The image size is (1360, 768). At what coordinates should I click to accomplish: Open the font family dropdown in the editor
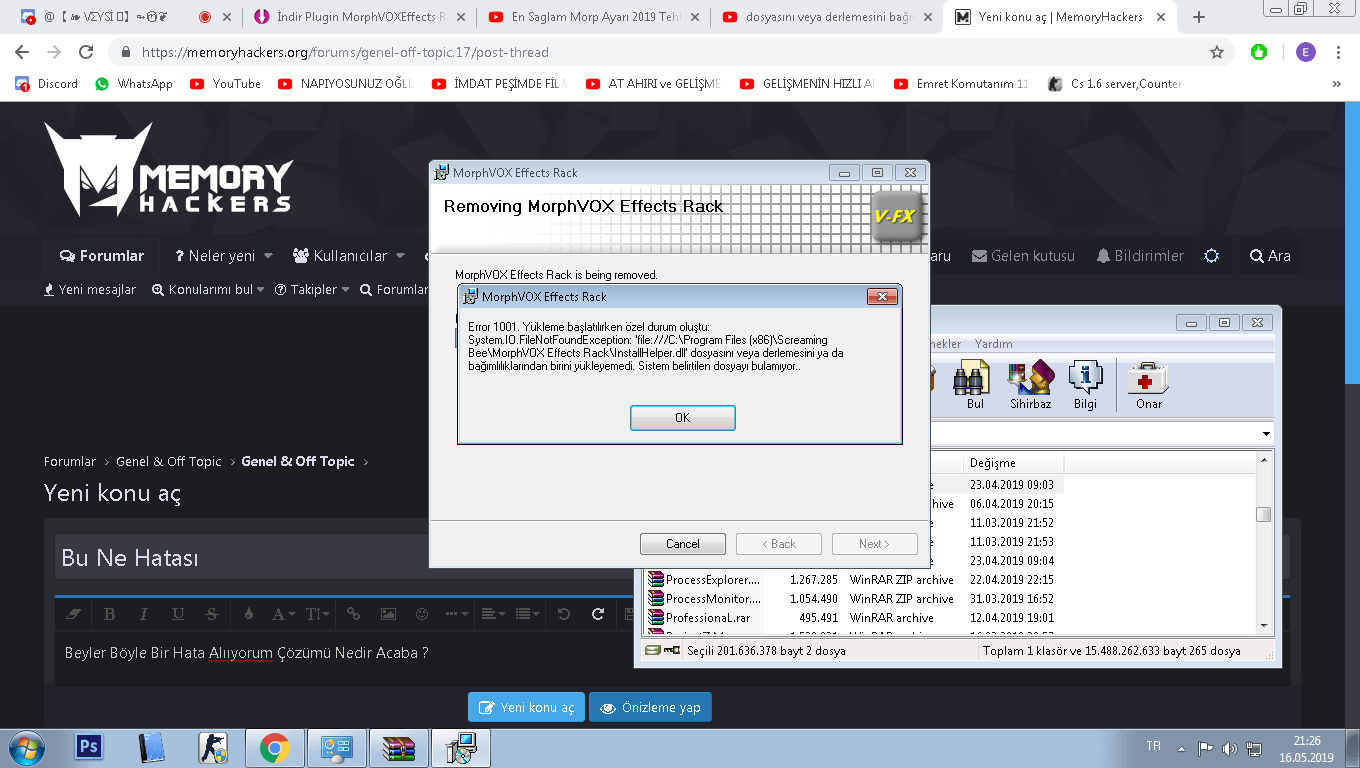[284, 614]
